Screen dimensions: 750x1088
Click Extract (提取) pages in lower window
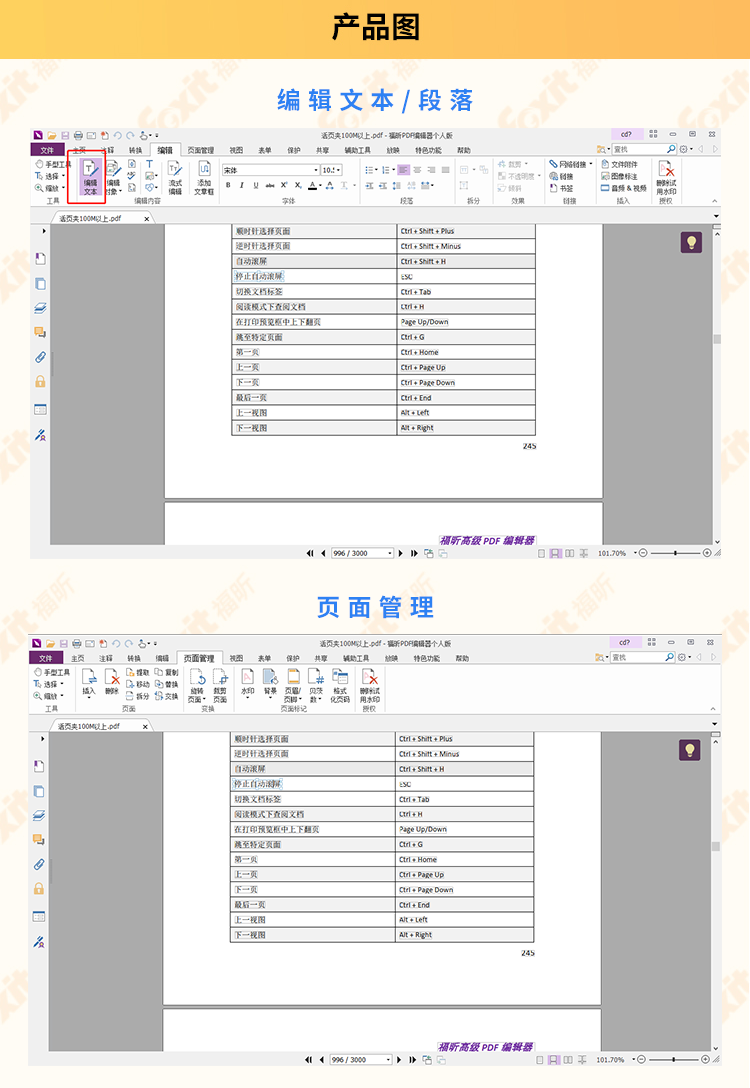pyautogui.click(x=137, y=672)
